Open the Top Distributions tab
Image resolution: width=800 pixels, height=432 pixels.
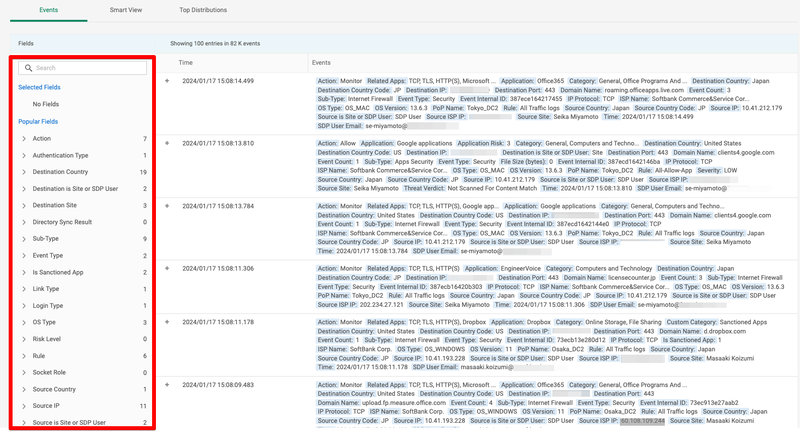pyautogui.click(x=203, y=10)
